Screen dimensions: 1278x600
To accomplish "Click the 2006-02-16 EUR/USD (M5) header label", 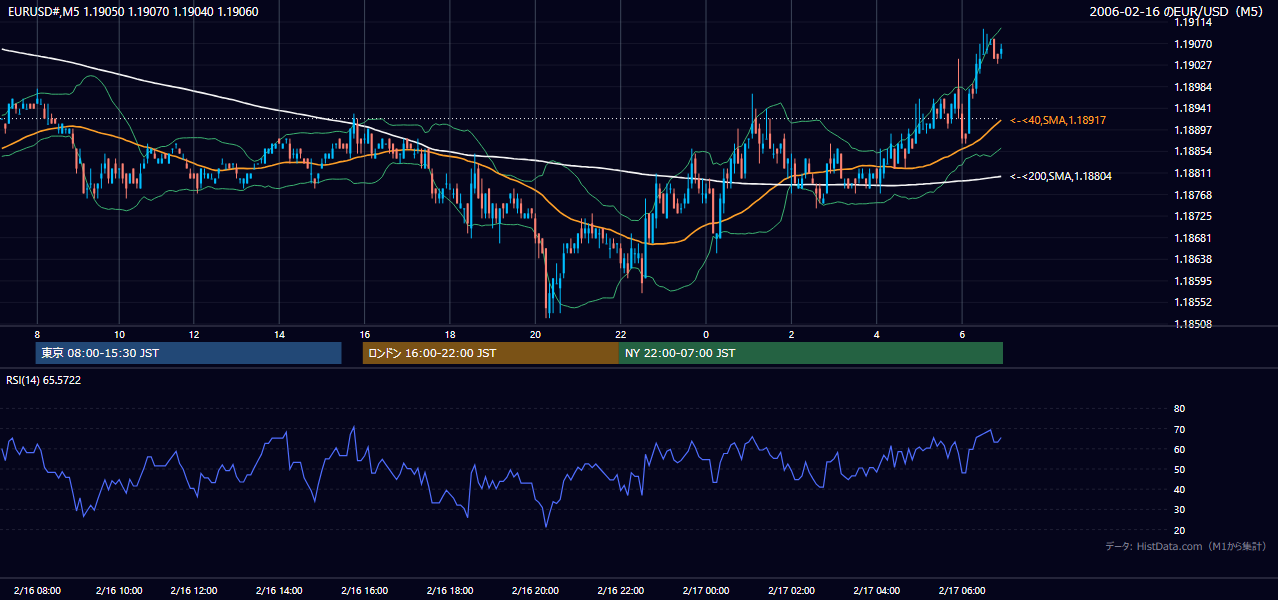I will (1177, 12).
